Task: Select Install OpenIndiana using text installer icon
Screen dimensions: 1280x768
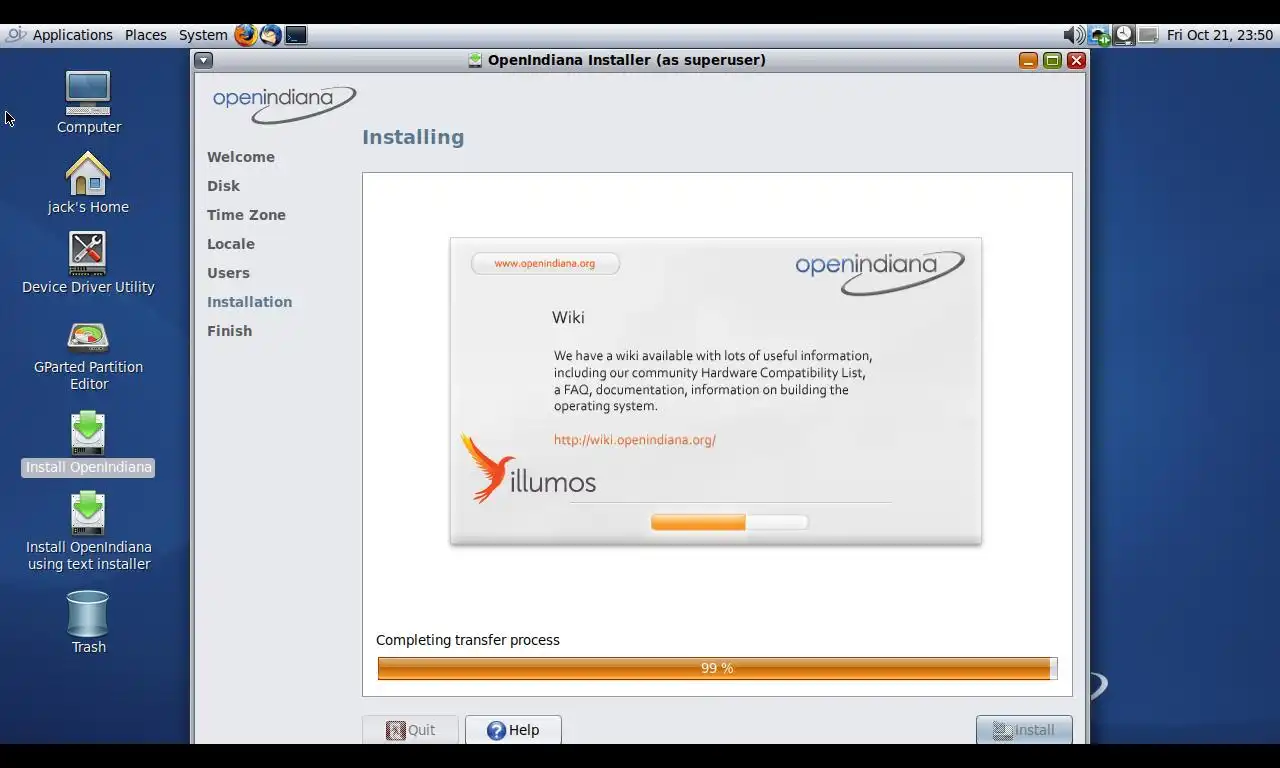Action: click(88, 531)
